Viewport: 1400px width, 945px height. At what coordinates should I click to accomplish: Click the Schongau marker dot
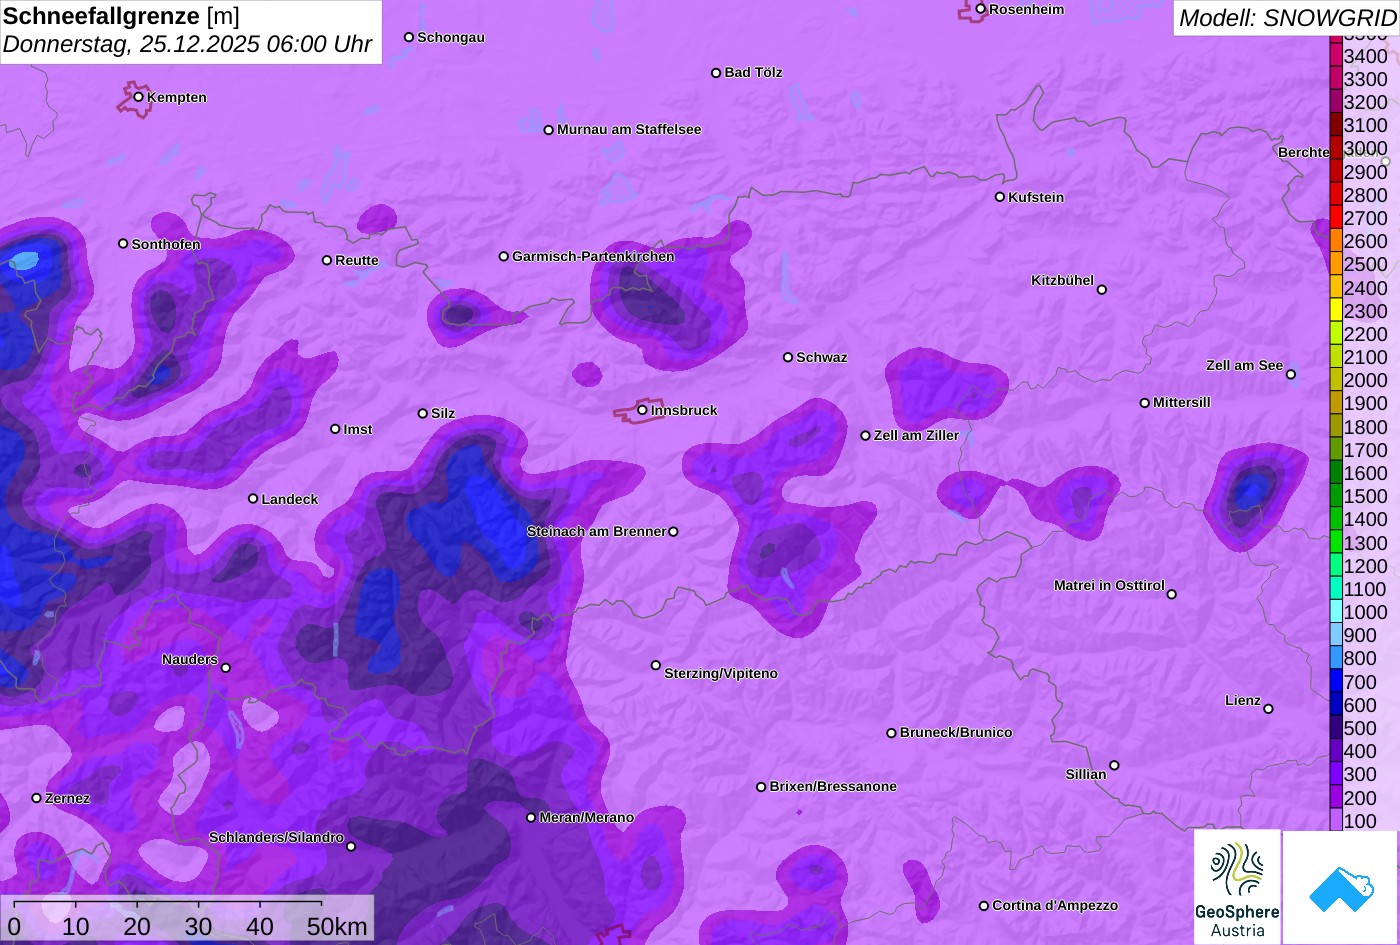click(409, 37)
